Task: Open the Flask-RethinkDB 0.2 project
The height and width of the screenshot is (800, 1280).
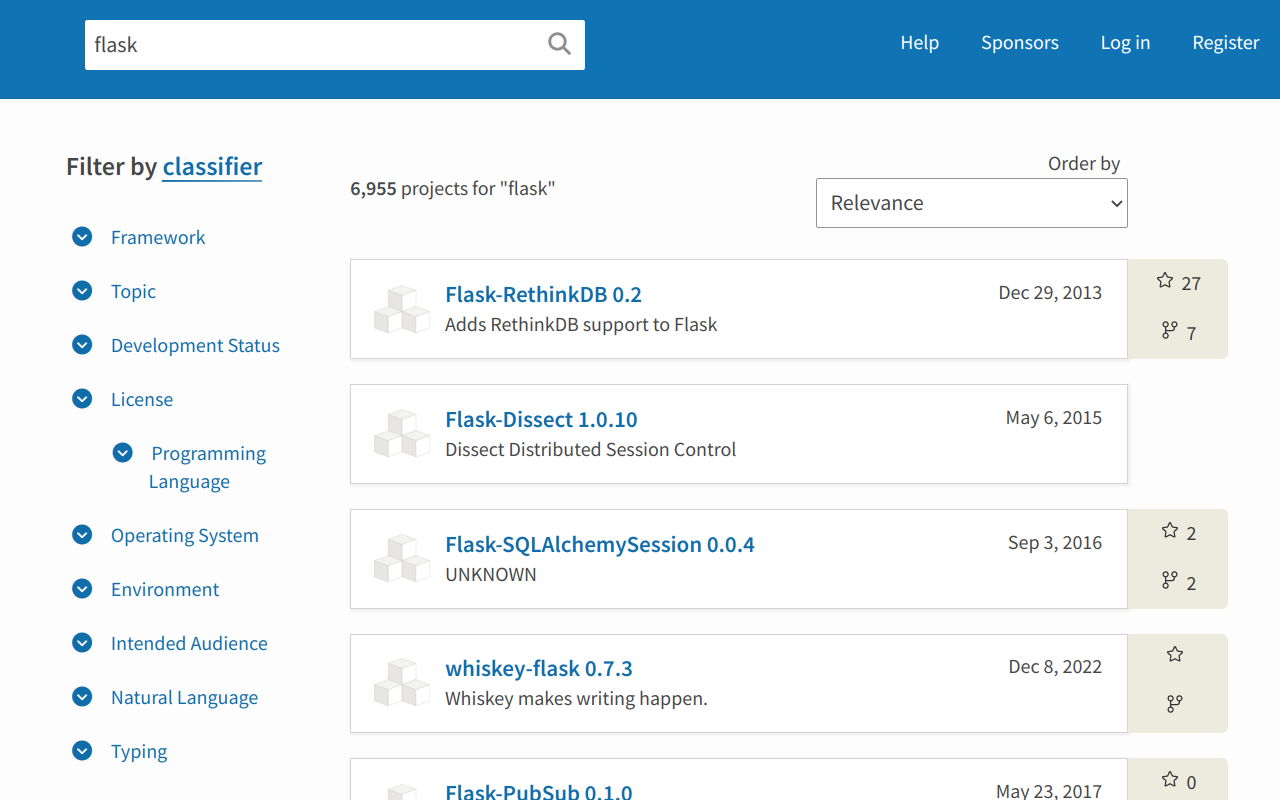Action: (x=543, y=294)
